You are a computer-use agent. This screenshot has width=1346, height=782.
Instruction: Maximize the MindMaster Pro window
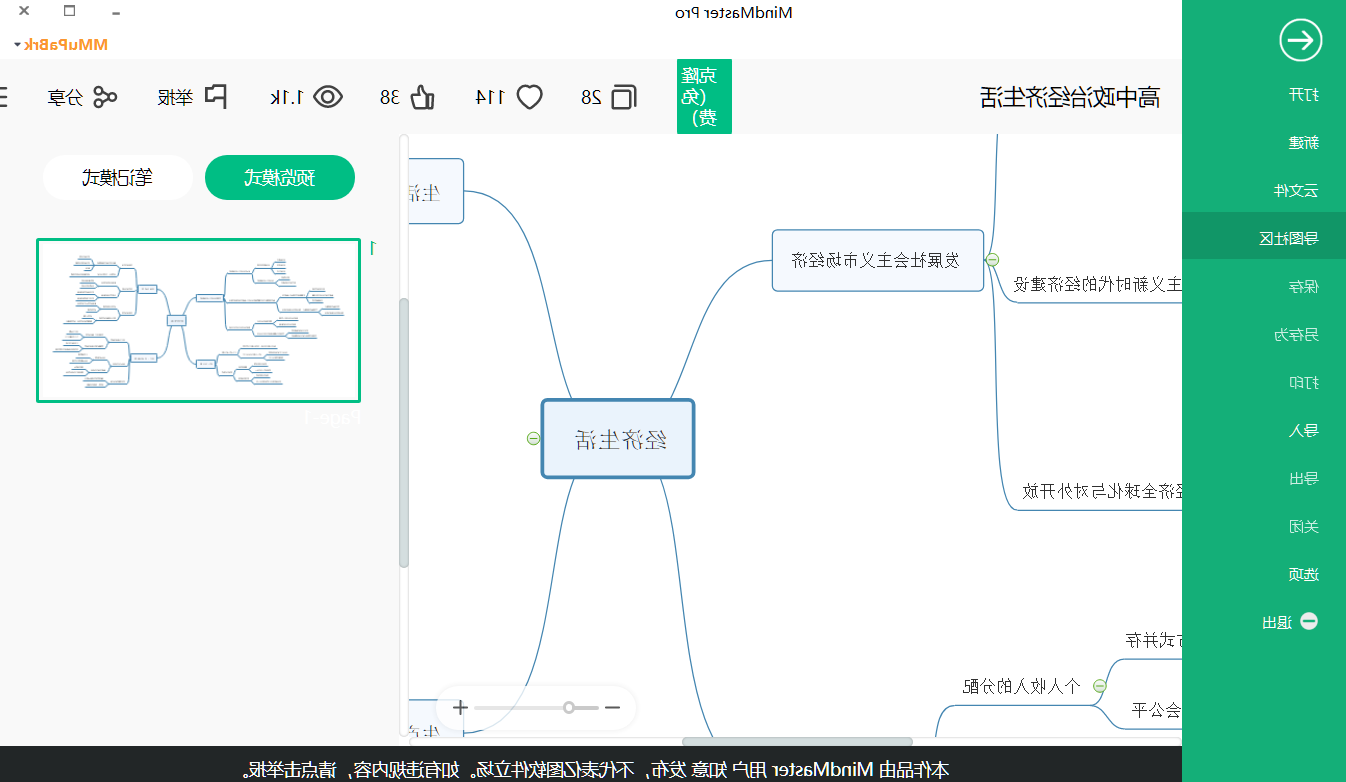click(x=69, y=12)
